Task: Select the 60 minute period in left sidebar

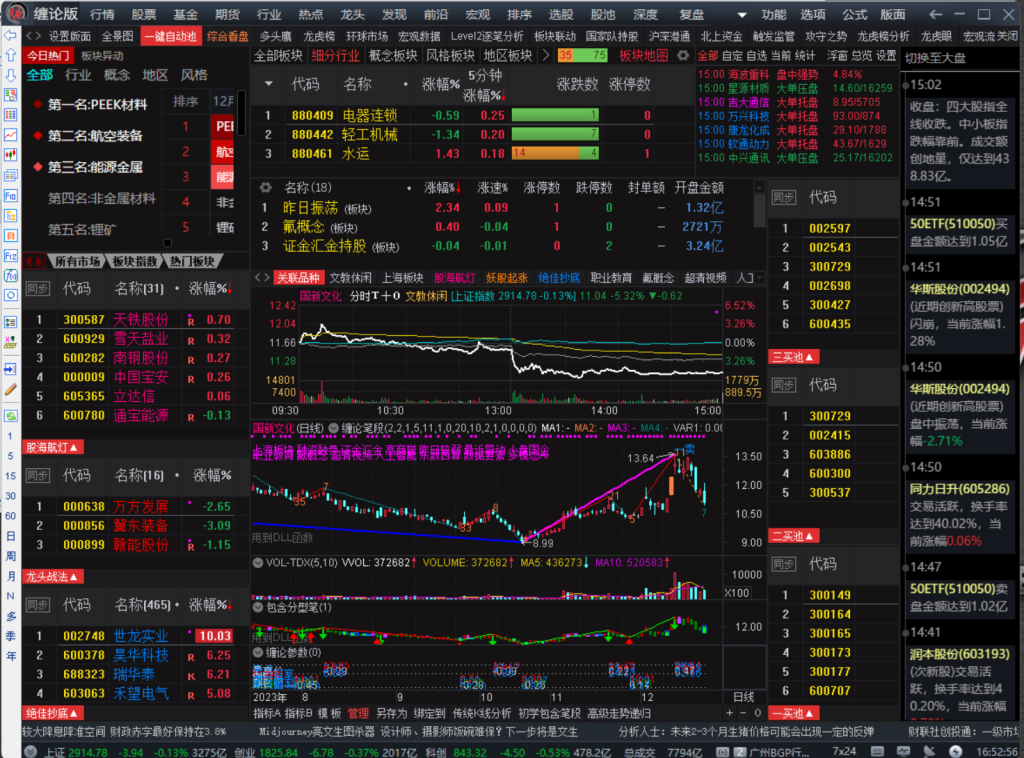Action: [10, 516]
